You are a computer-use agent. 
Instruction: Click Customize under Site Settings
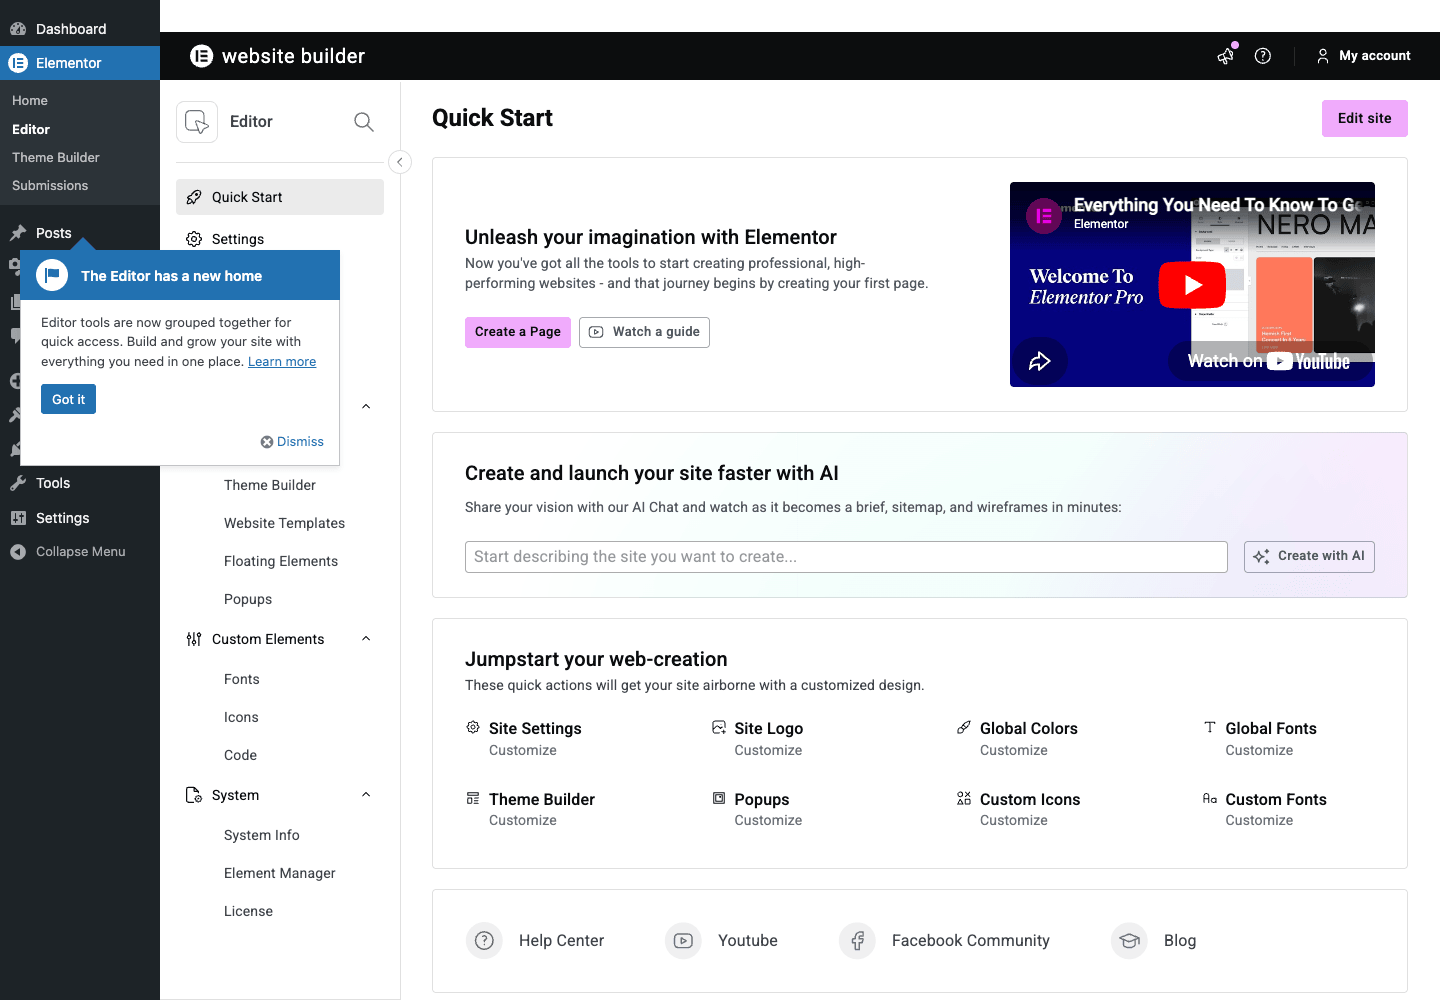tap(523, 750)
